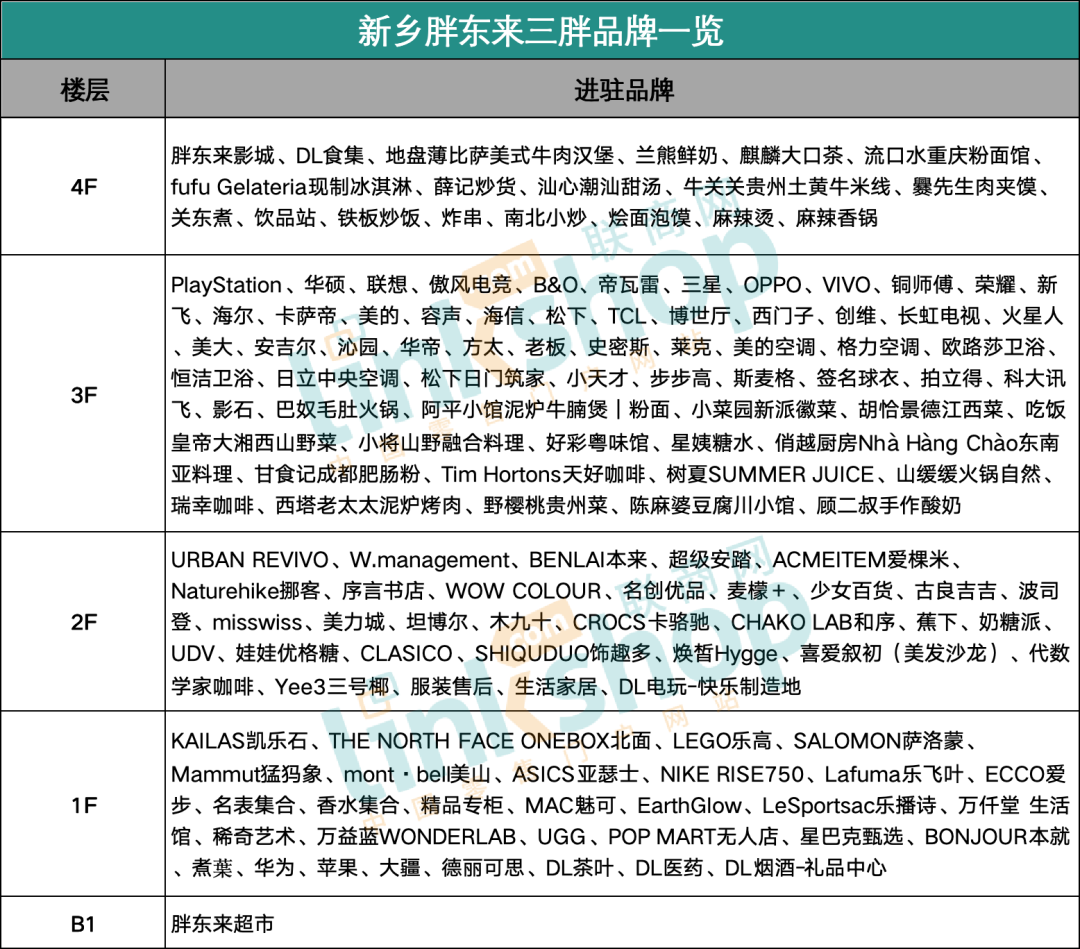The image size is (1080, 949).
Task: Select the 1F floor label cell
Action: pyautogui.click(x=83, y=804)
